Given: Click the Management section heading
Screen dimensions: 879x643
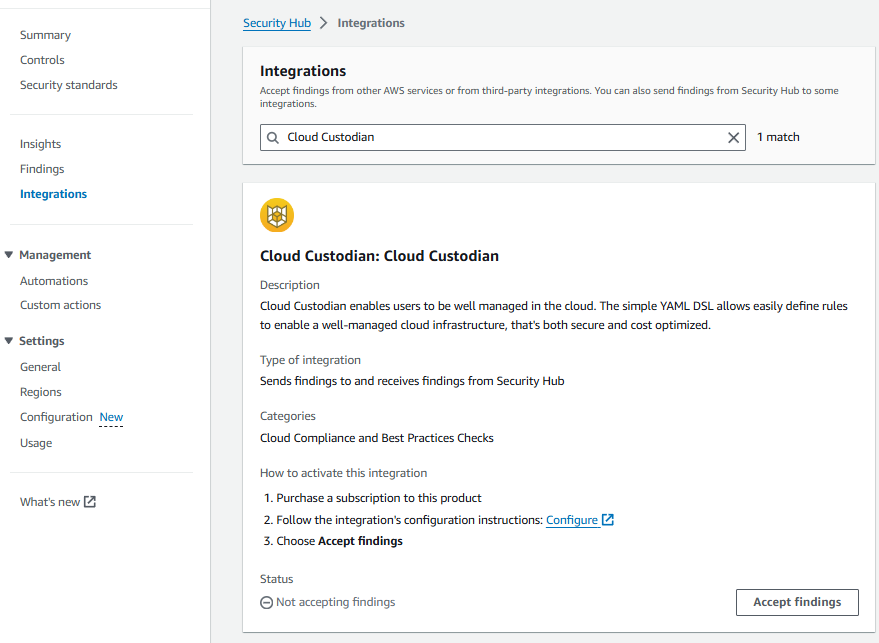Looking at the screenshot, I should tap(55, 255).
